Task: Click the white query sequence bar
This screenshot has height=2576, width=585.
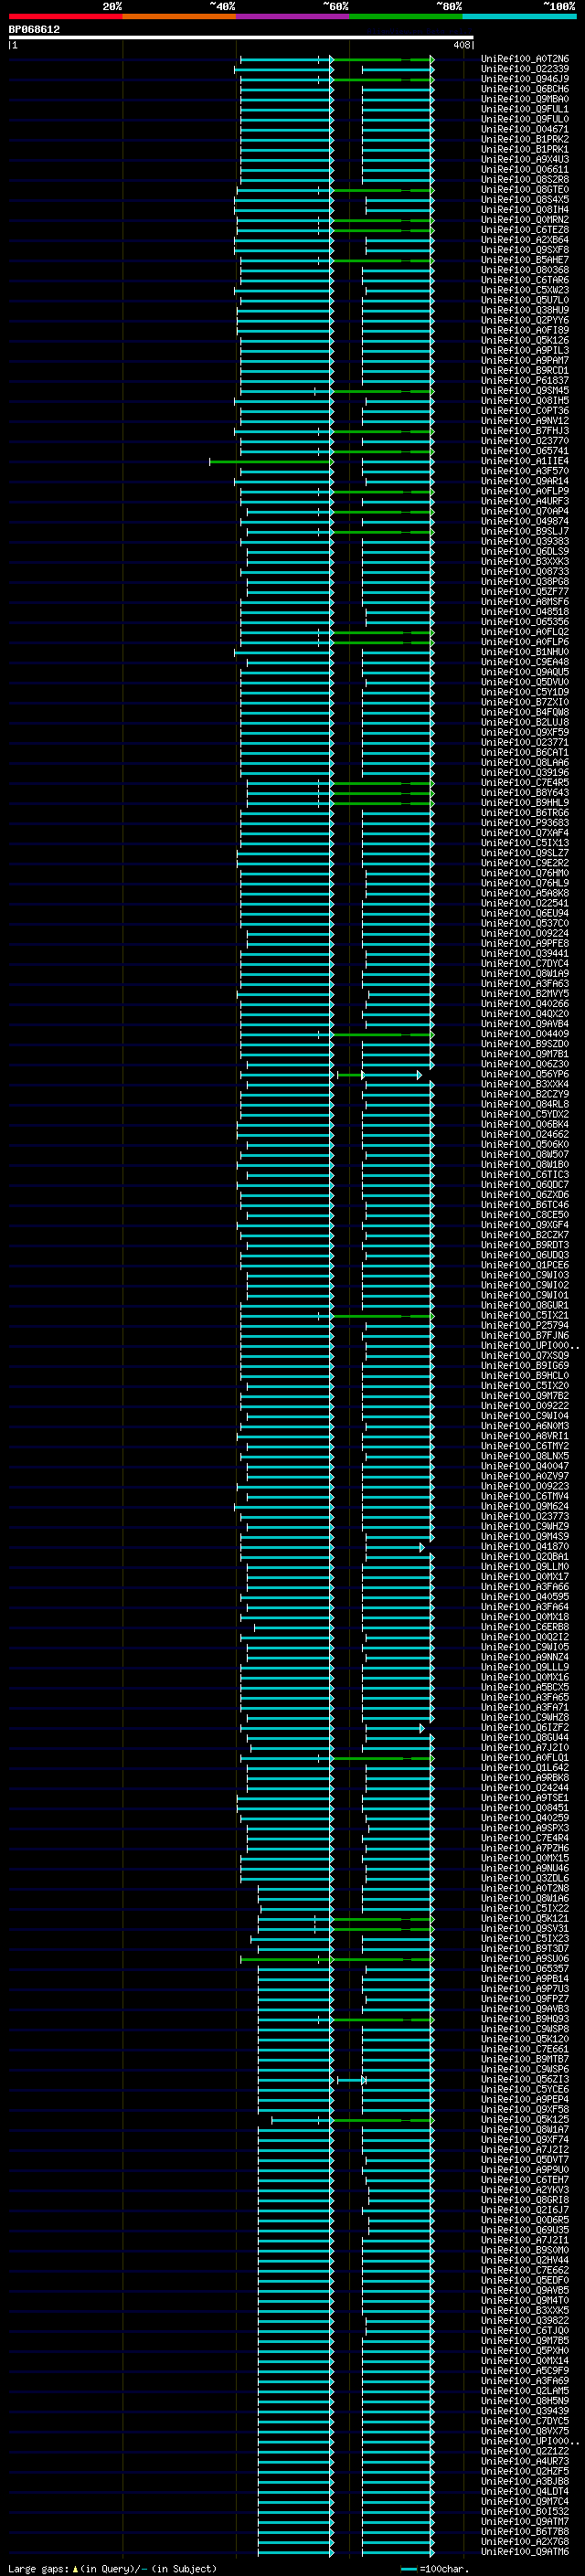Action: (x=241, y=37)
